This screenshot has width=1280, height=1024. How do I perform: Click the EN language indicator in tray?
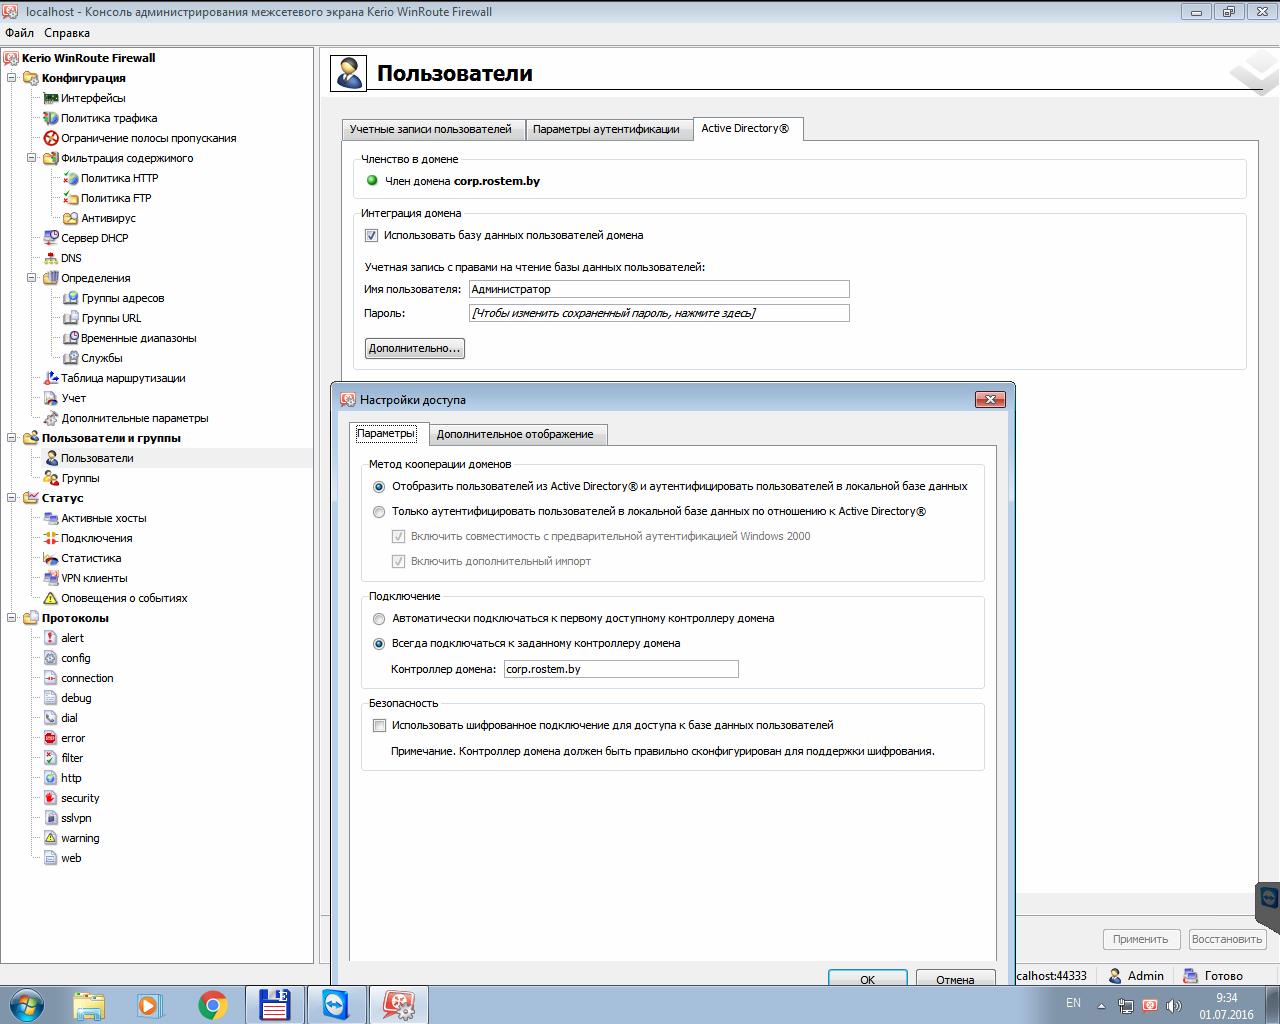[1073, 1002]
